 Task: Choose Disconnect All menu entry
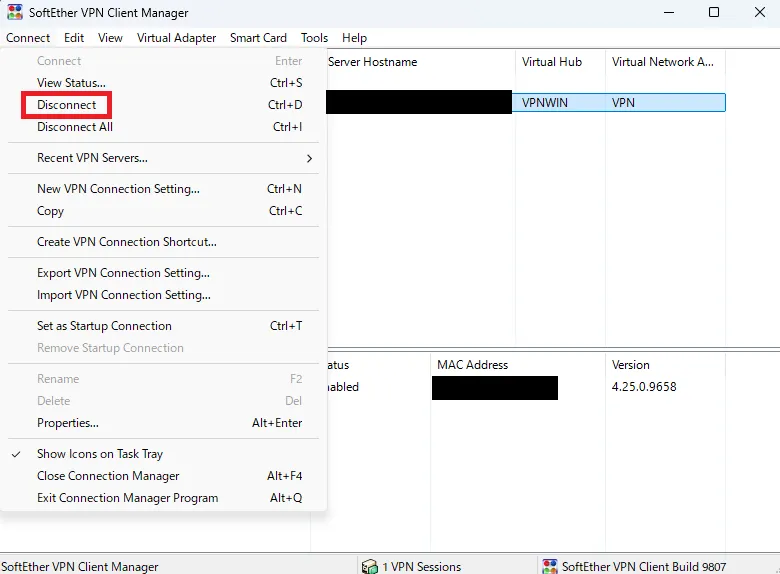tap(164, 127)
